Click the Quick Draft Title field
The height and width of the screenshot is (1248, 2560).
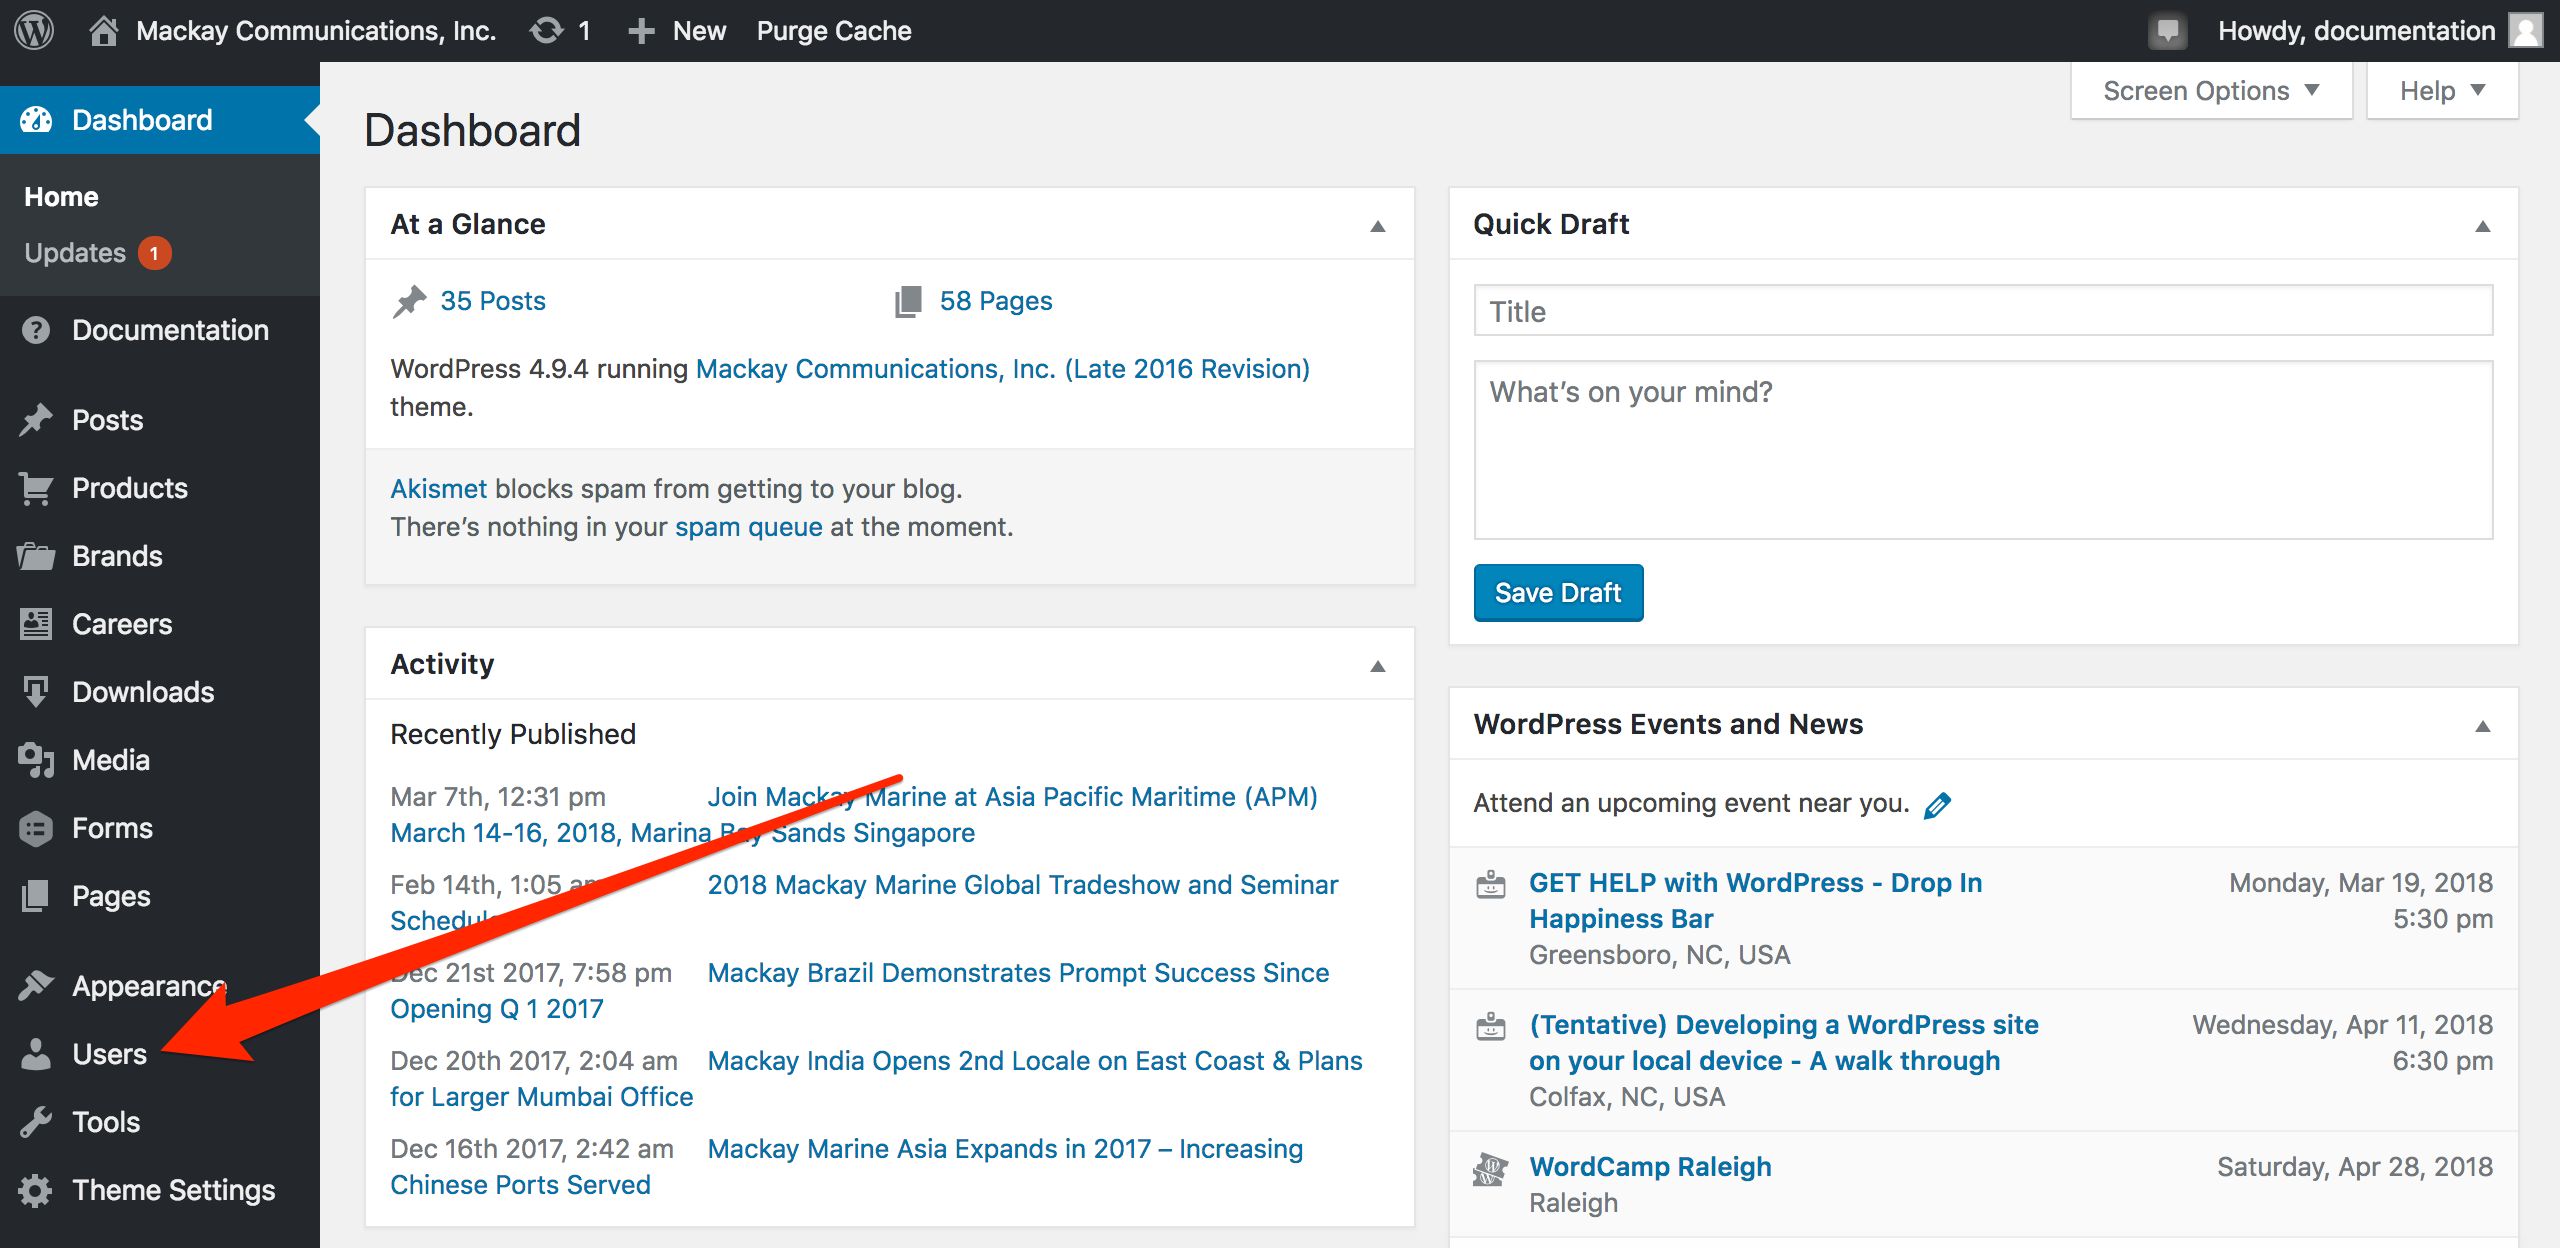tap(1983, 311)
